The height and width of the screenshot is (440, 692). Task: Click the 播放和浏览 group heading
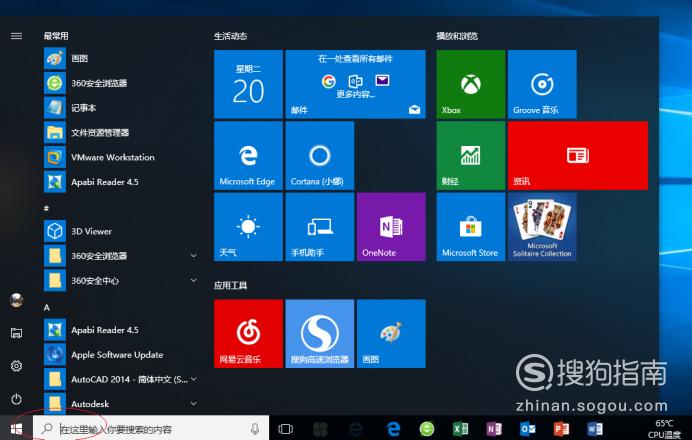tap(457, 36)
